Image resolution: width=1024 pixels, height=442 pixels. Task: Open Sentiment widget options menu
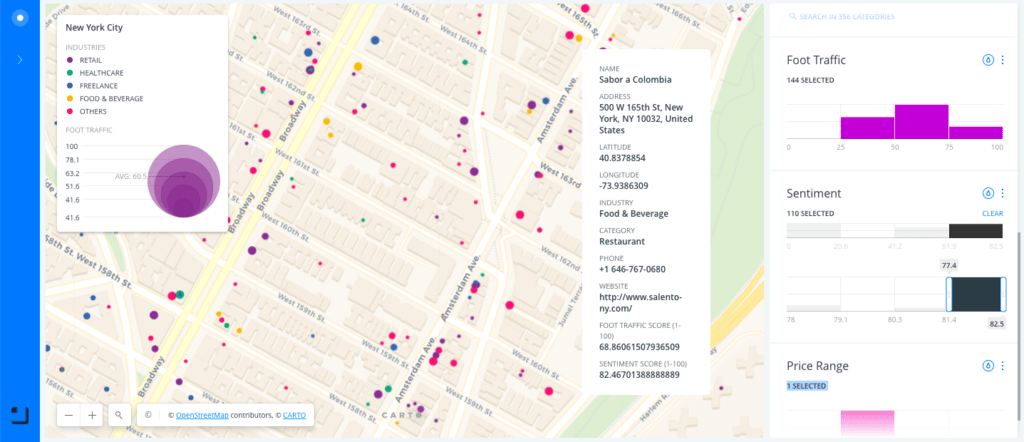point(1002,193)
